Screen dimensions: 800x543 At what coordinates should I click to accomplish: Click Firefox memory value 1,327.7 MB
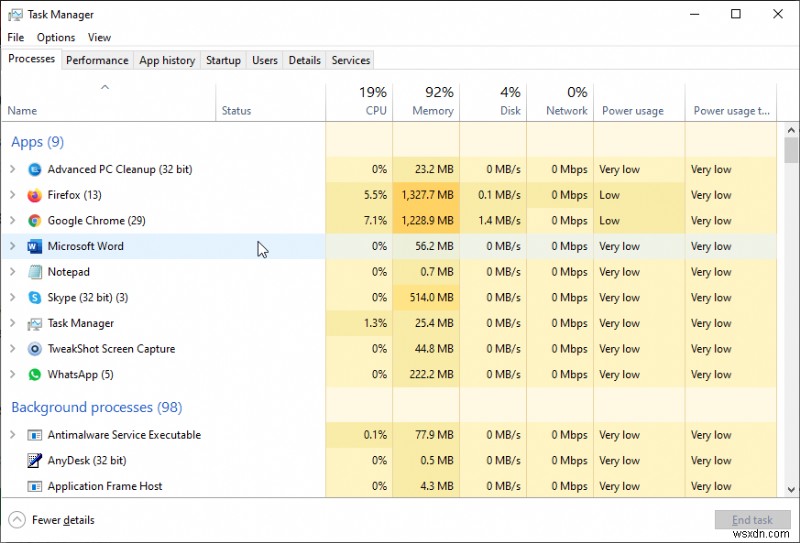coord(428,195)
